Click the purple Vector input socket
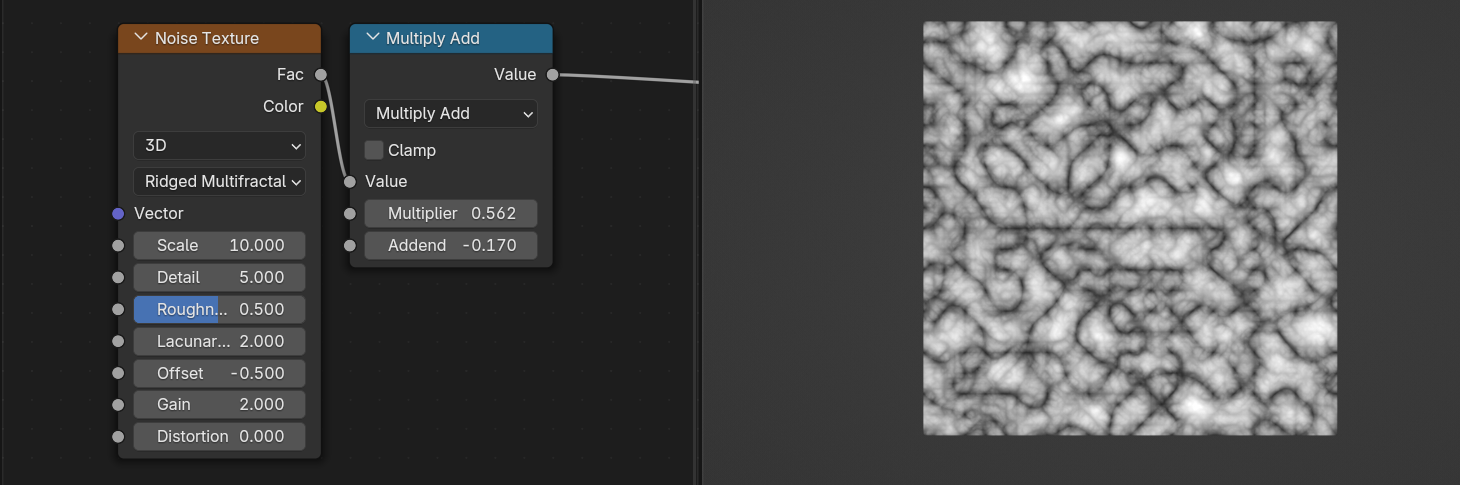Screen dimensions: 1460x485 (x=118, y=213)
